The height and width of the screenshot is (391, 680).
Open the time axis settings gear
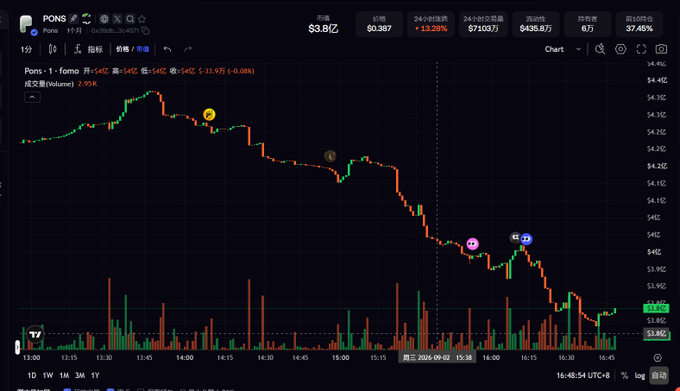(x=657, y=358)
